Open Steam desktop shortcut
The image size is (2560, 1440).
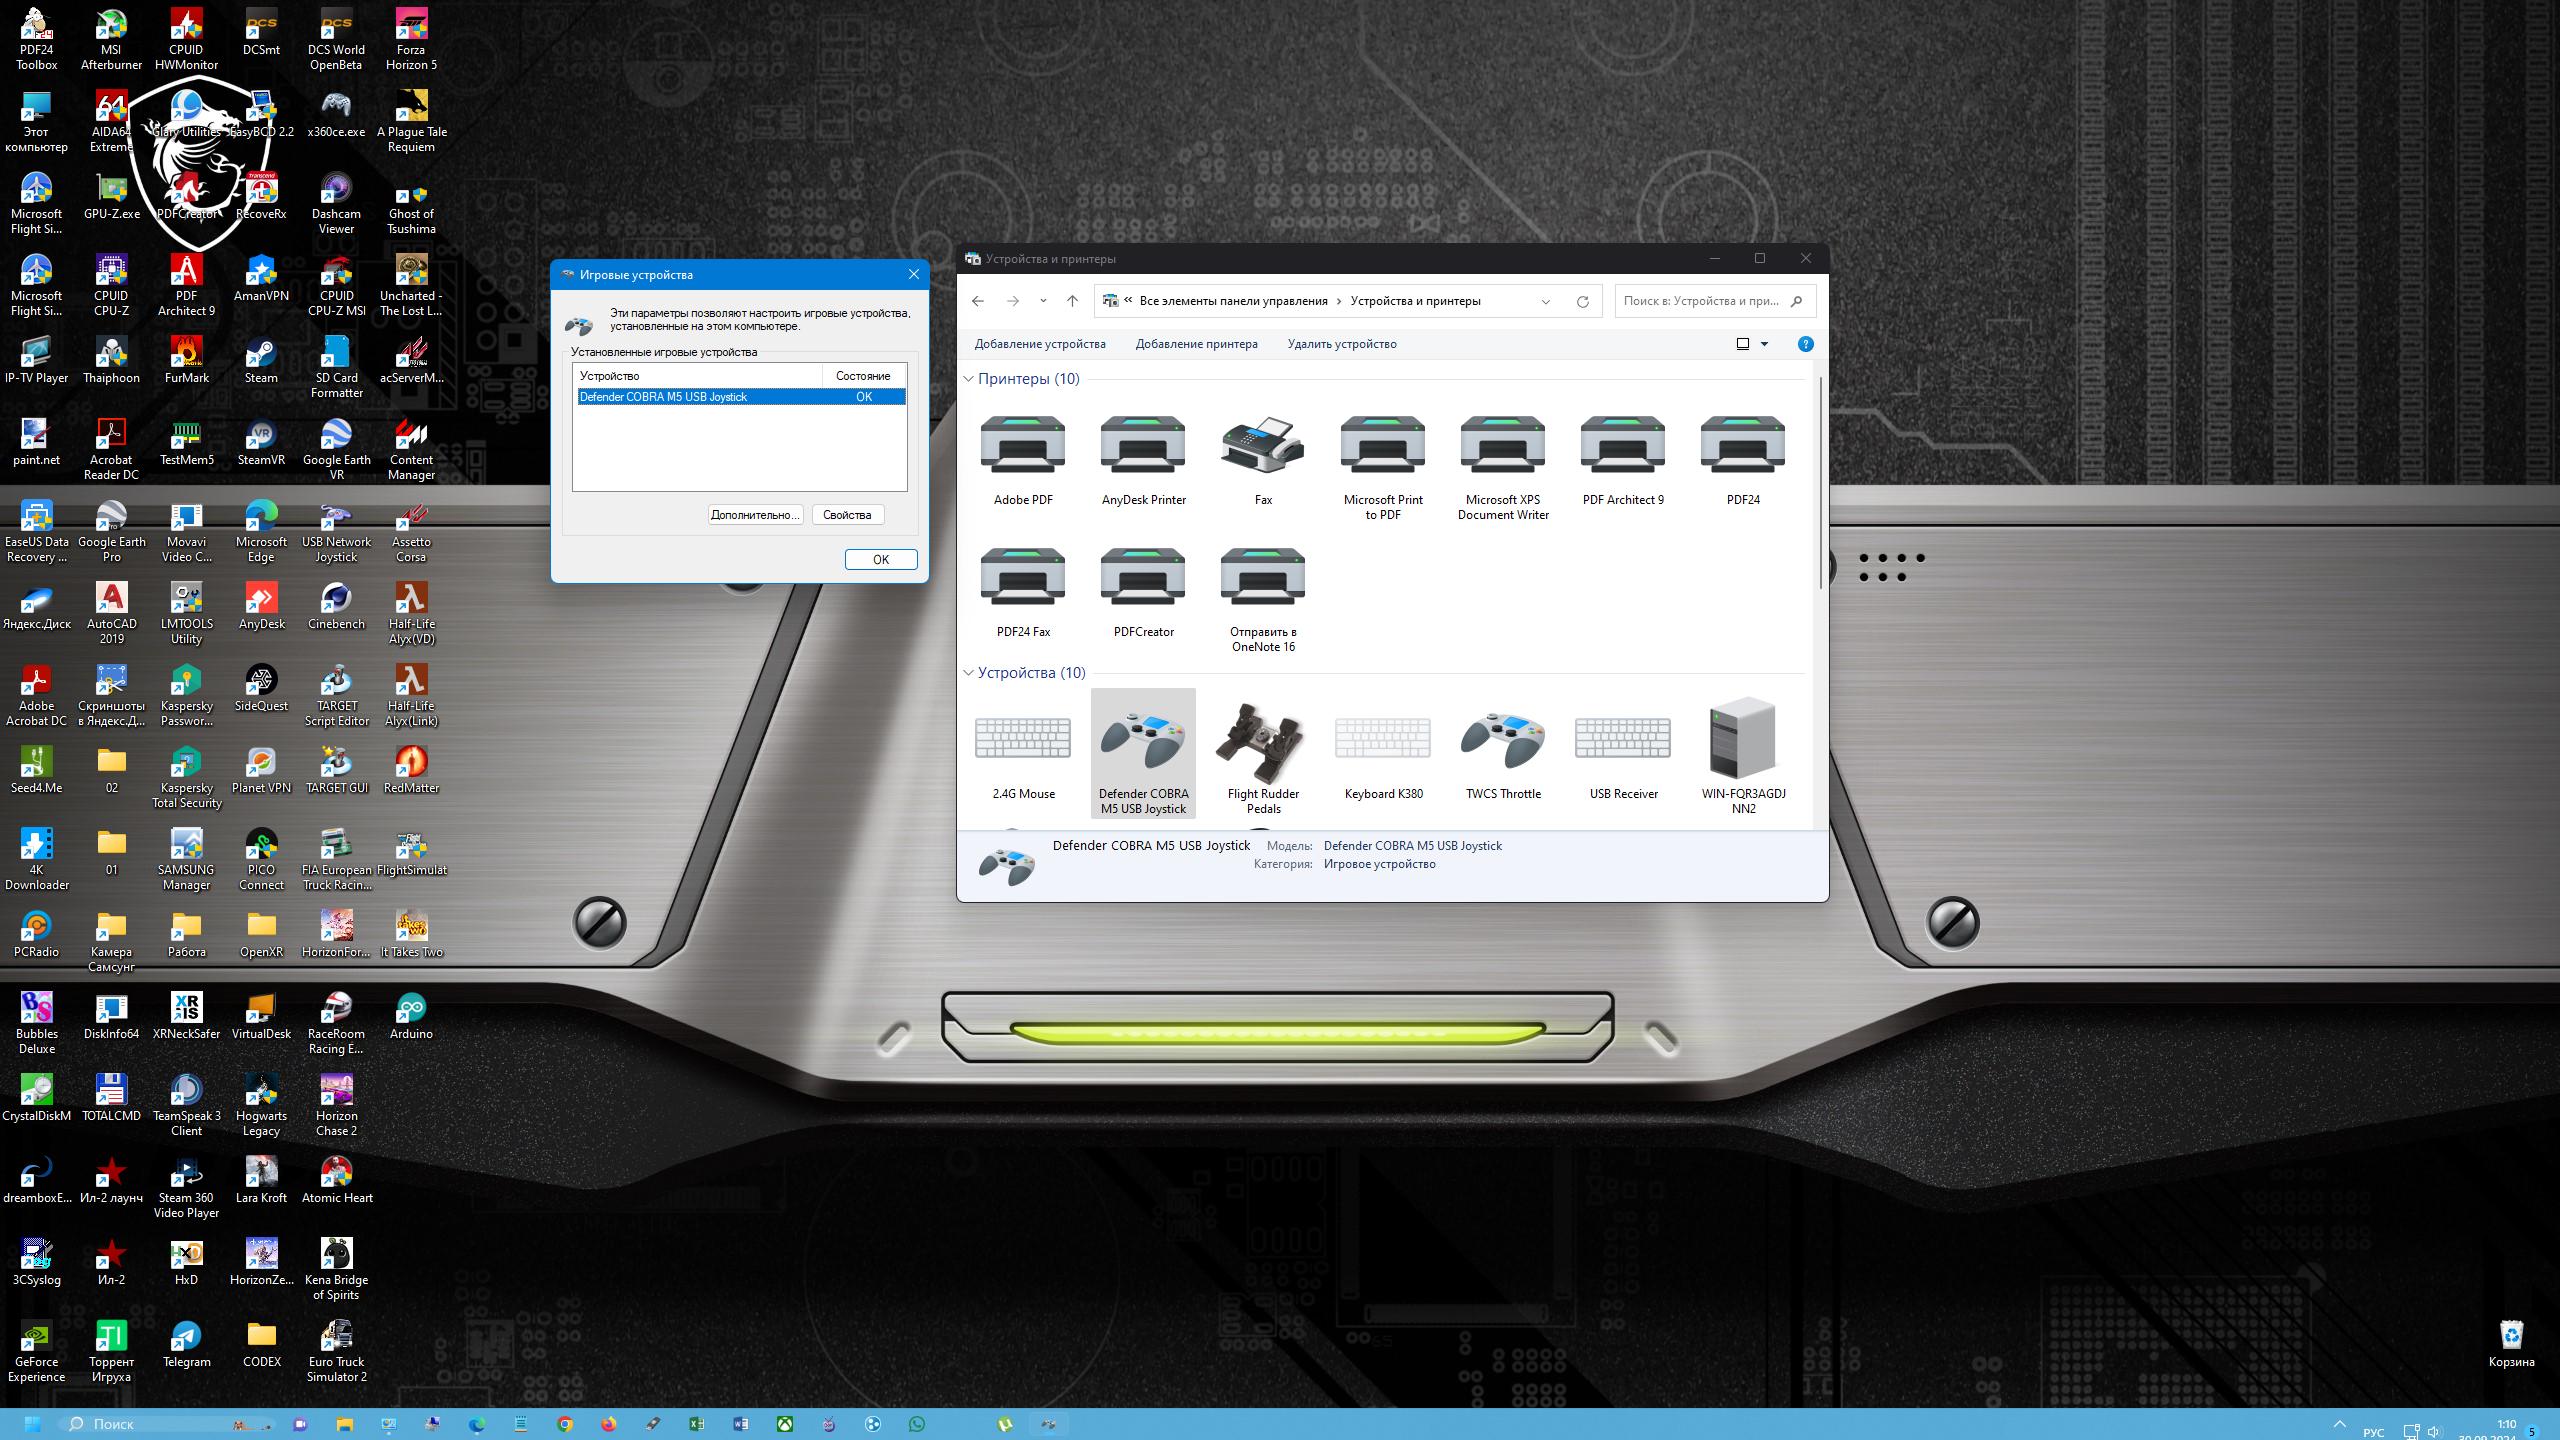[x=261, y=362]
